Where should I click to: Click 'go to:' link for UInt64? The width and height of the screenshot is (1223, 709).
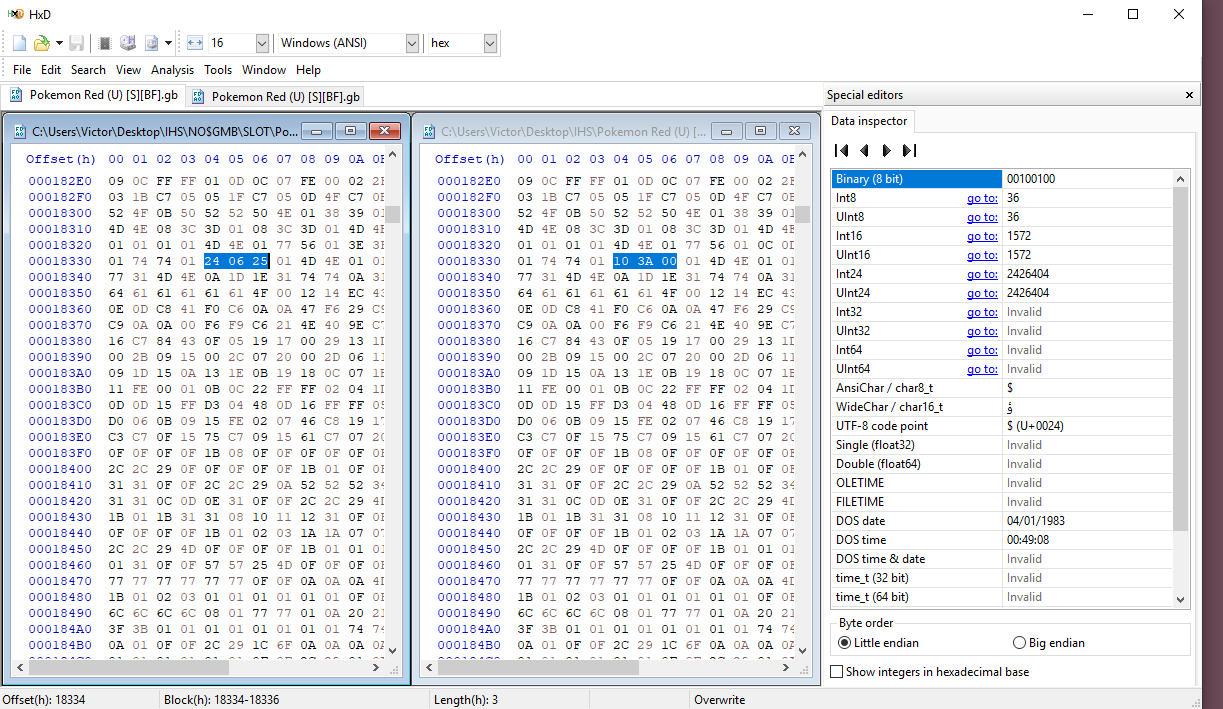coord(982,369)
